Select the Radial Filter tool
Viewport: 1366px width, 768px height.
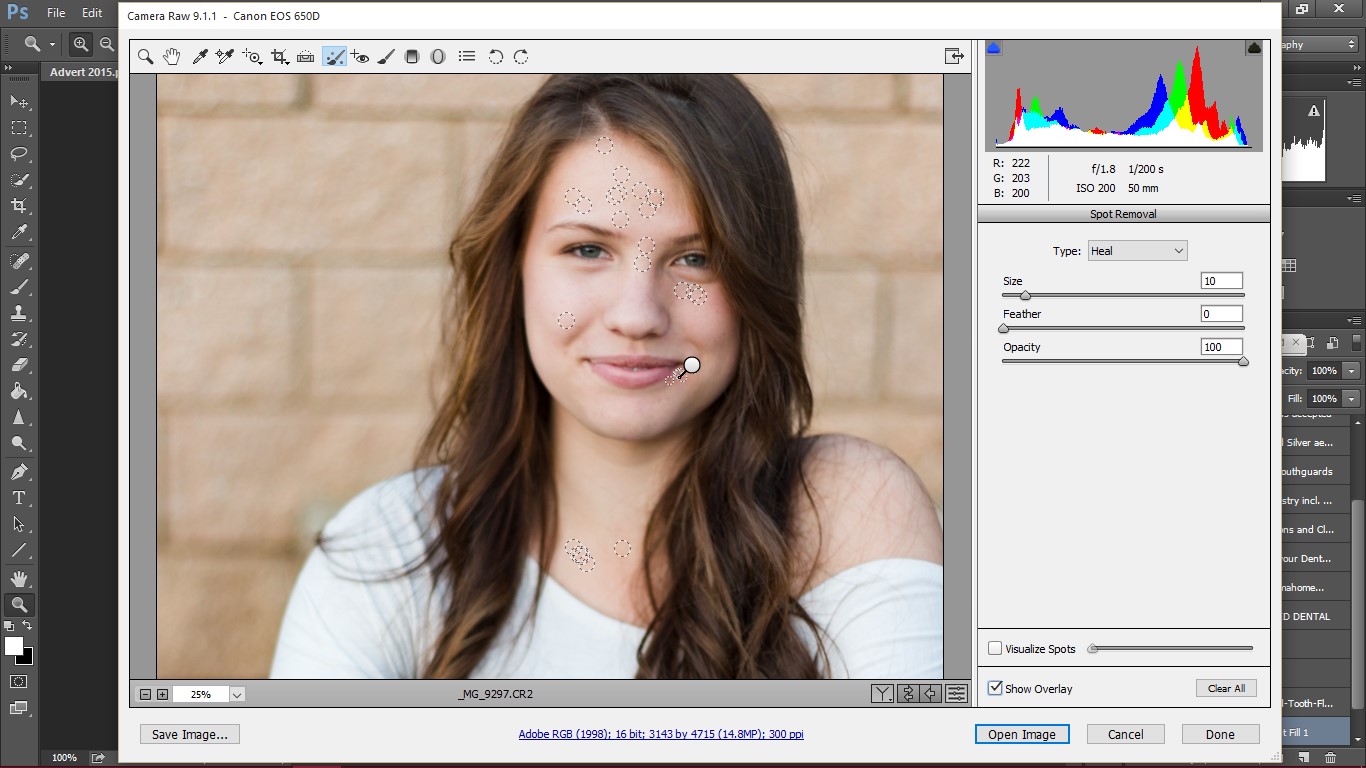438,57
